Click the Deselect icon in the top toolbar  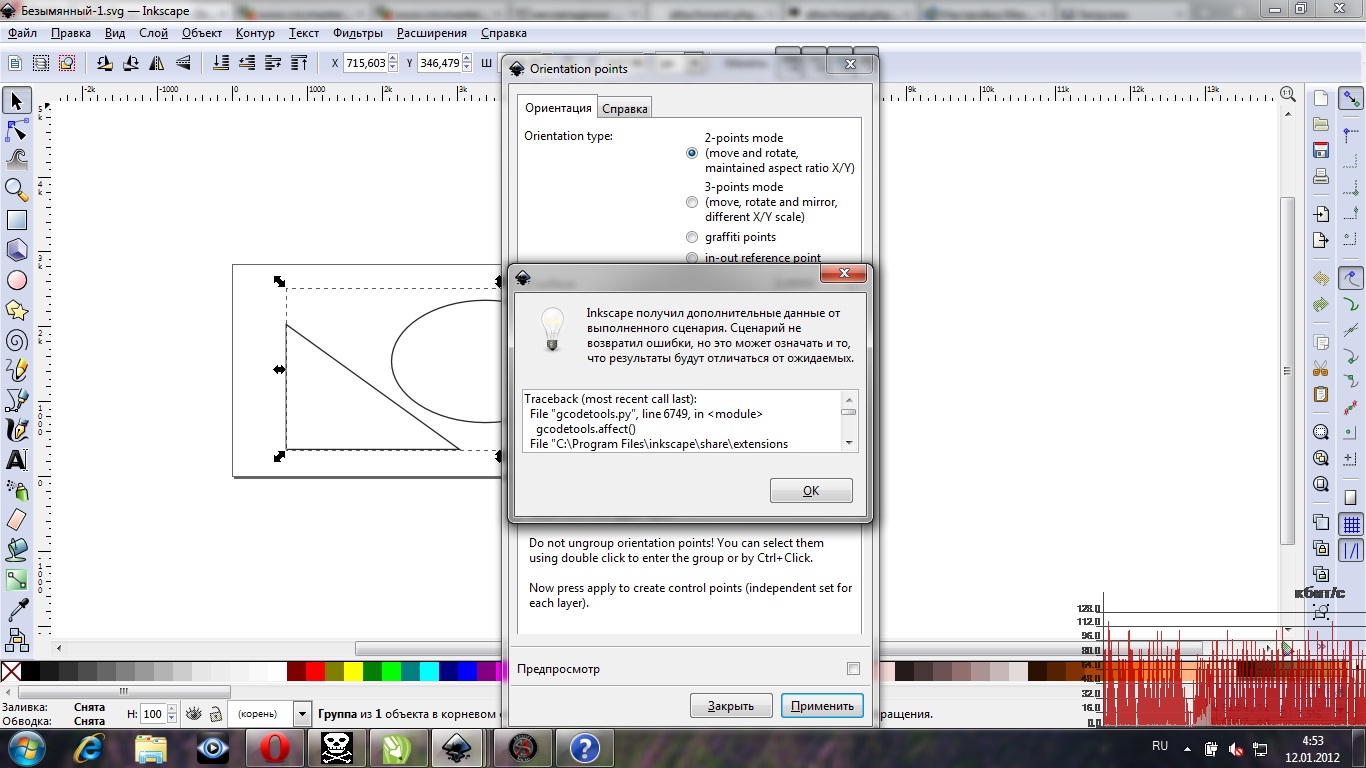coord(66,63)
